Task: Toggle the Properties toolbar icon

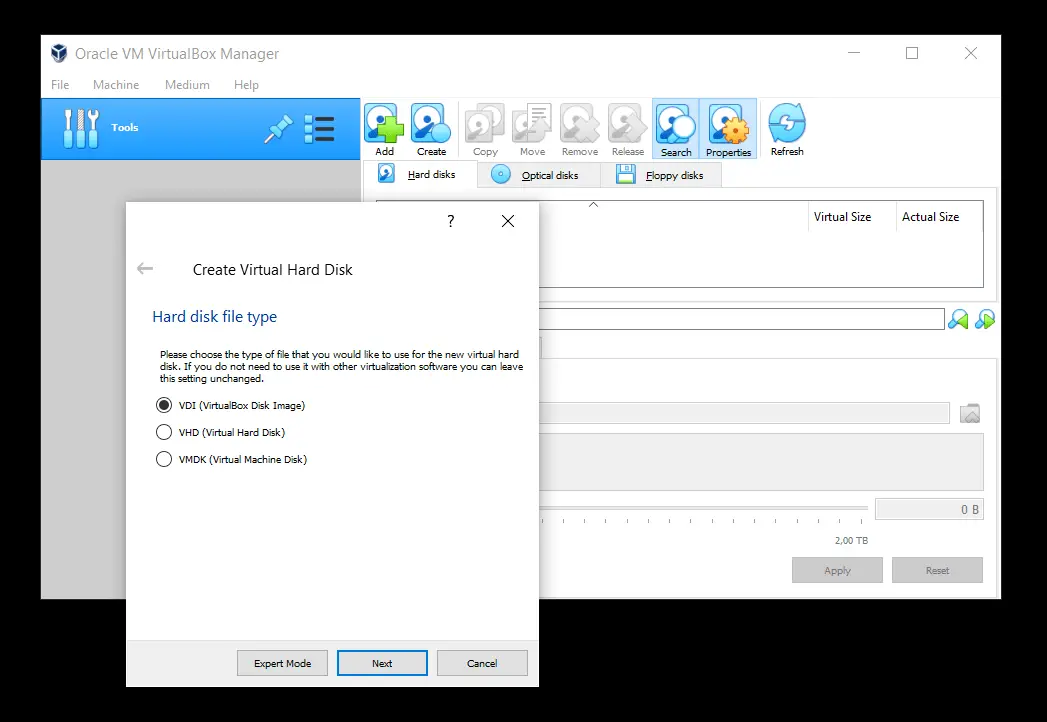Action: pos(728,130)
